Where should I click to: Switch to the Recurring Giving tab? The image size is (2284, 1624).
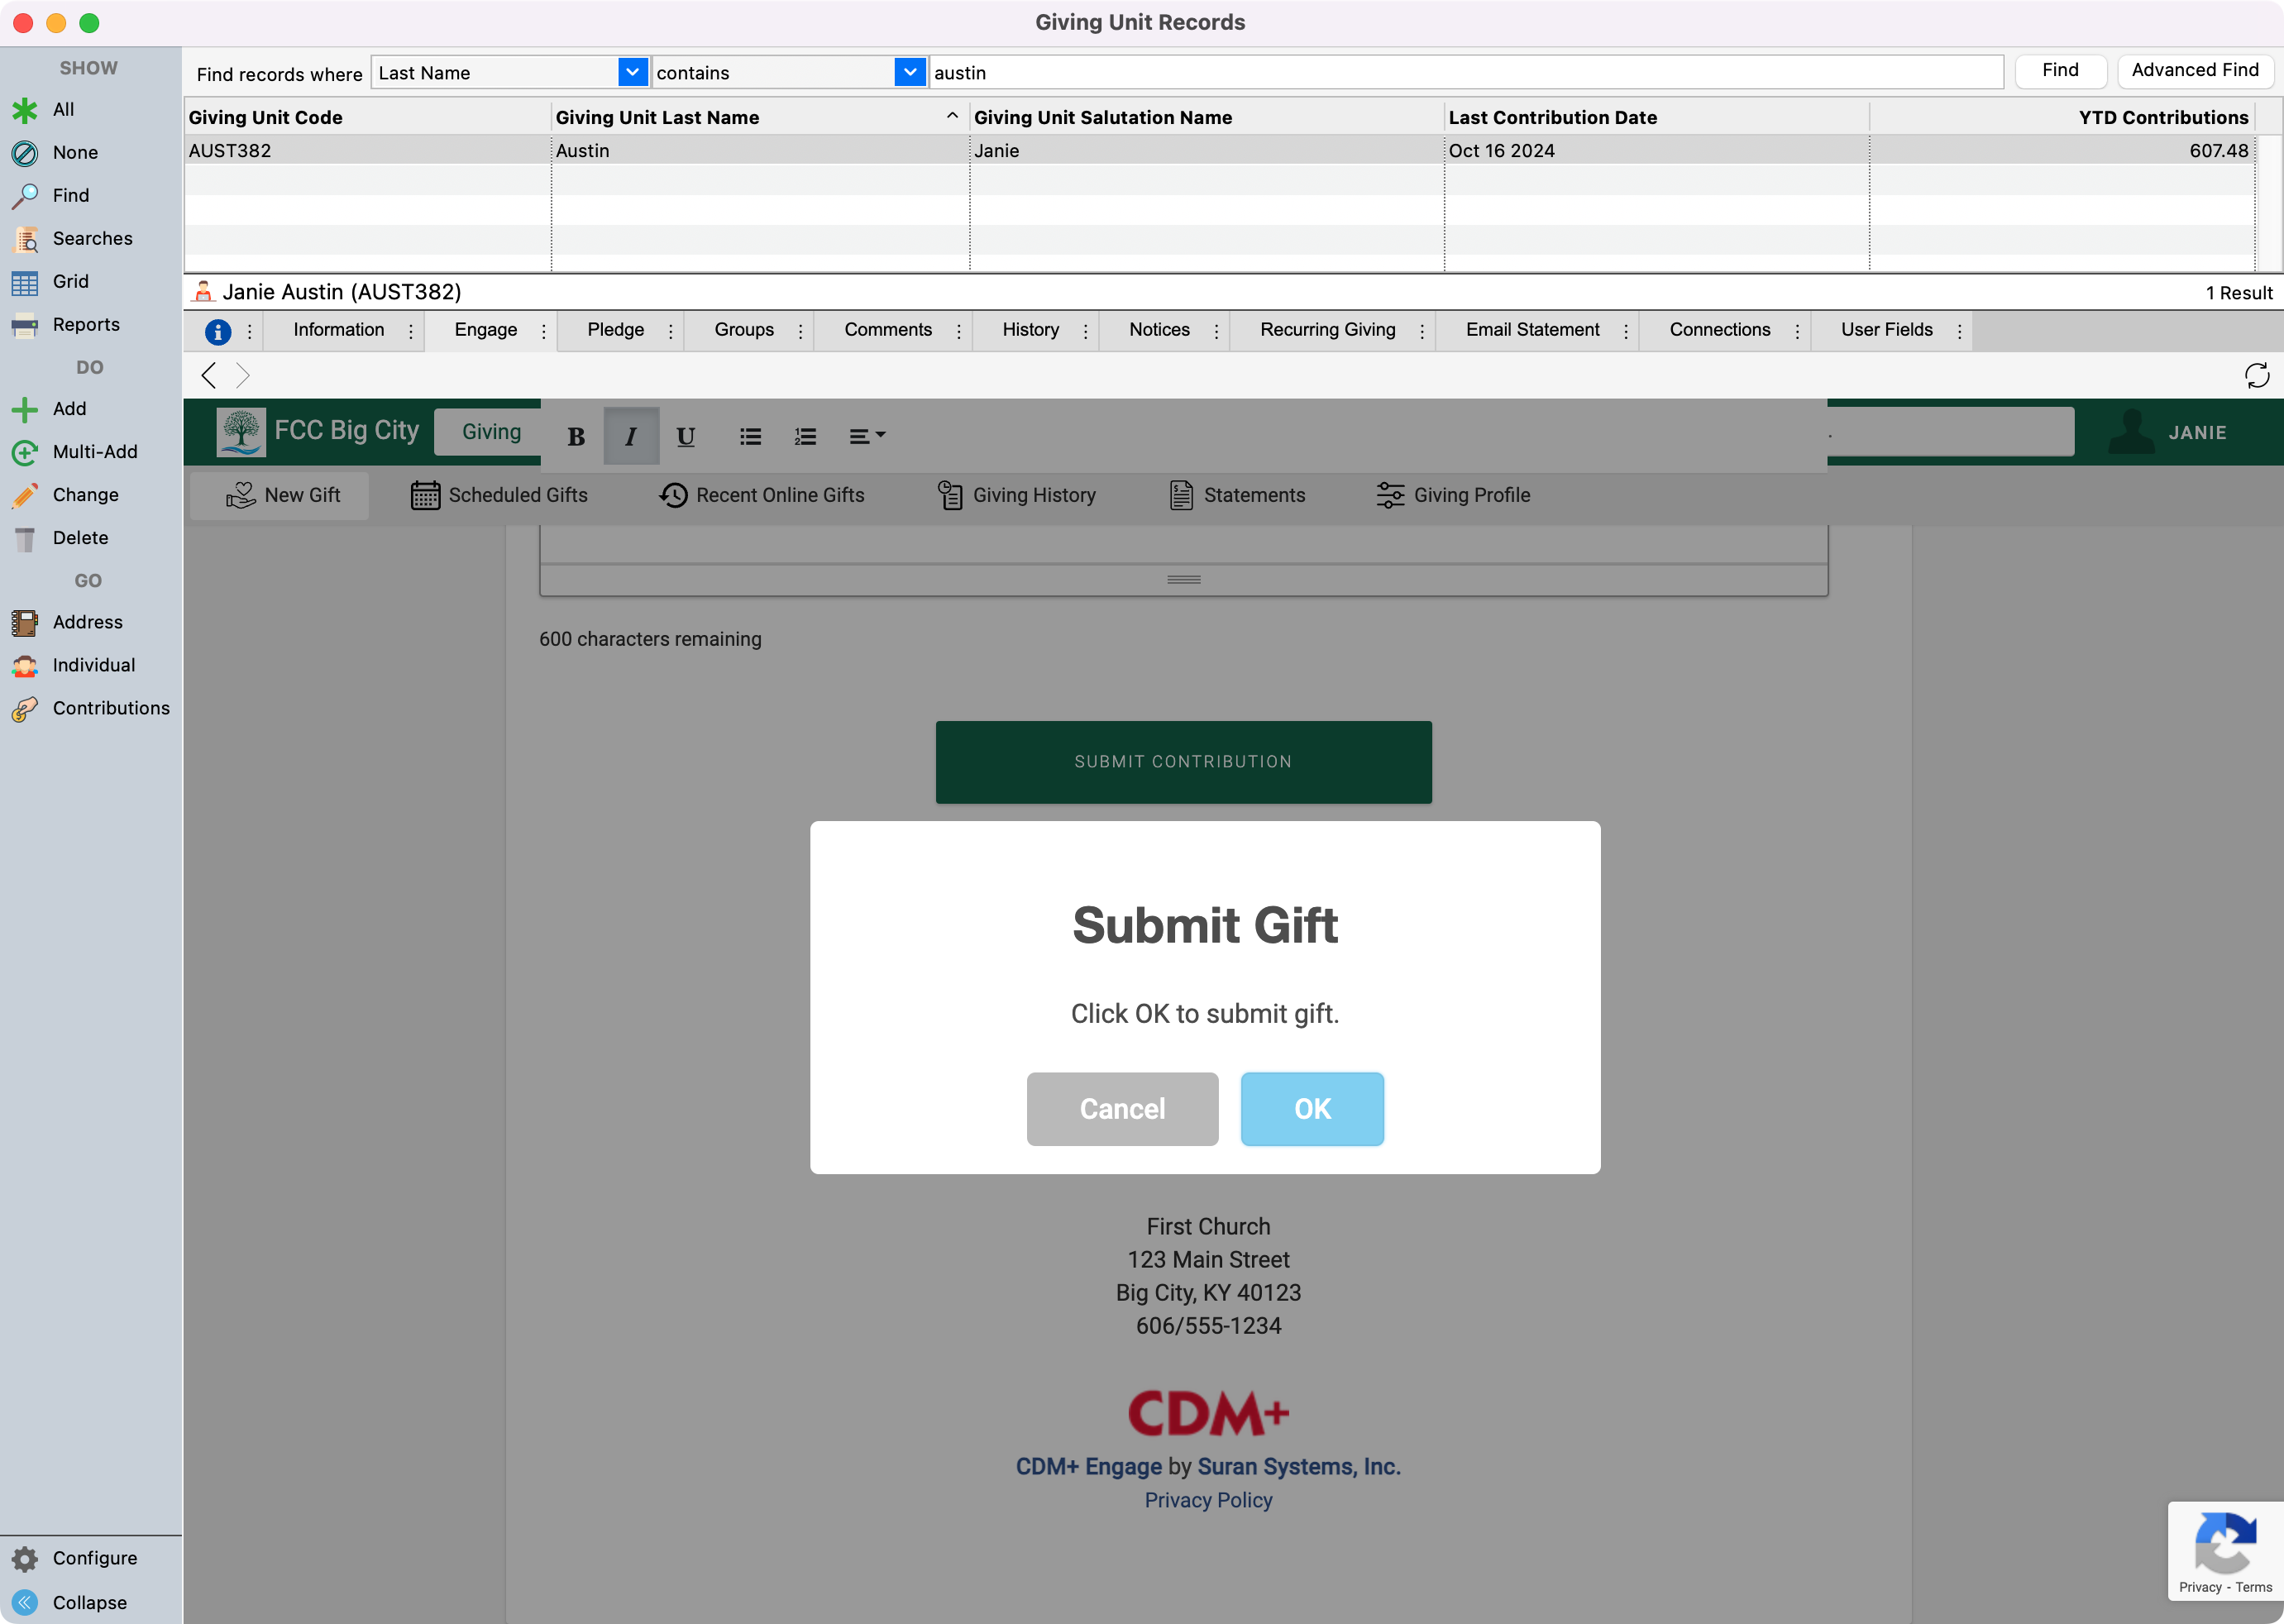[1327, 330]
